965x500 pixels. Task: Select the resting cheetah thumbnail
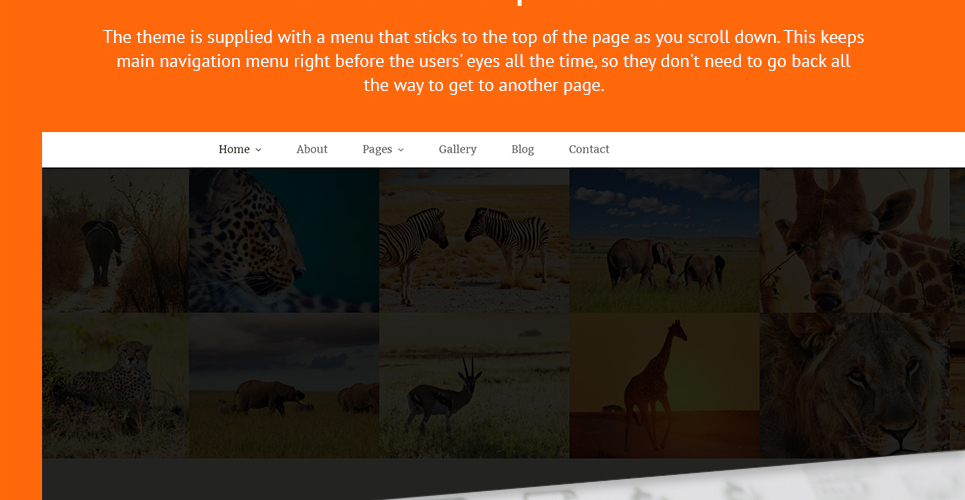click(116, 385)
